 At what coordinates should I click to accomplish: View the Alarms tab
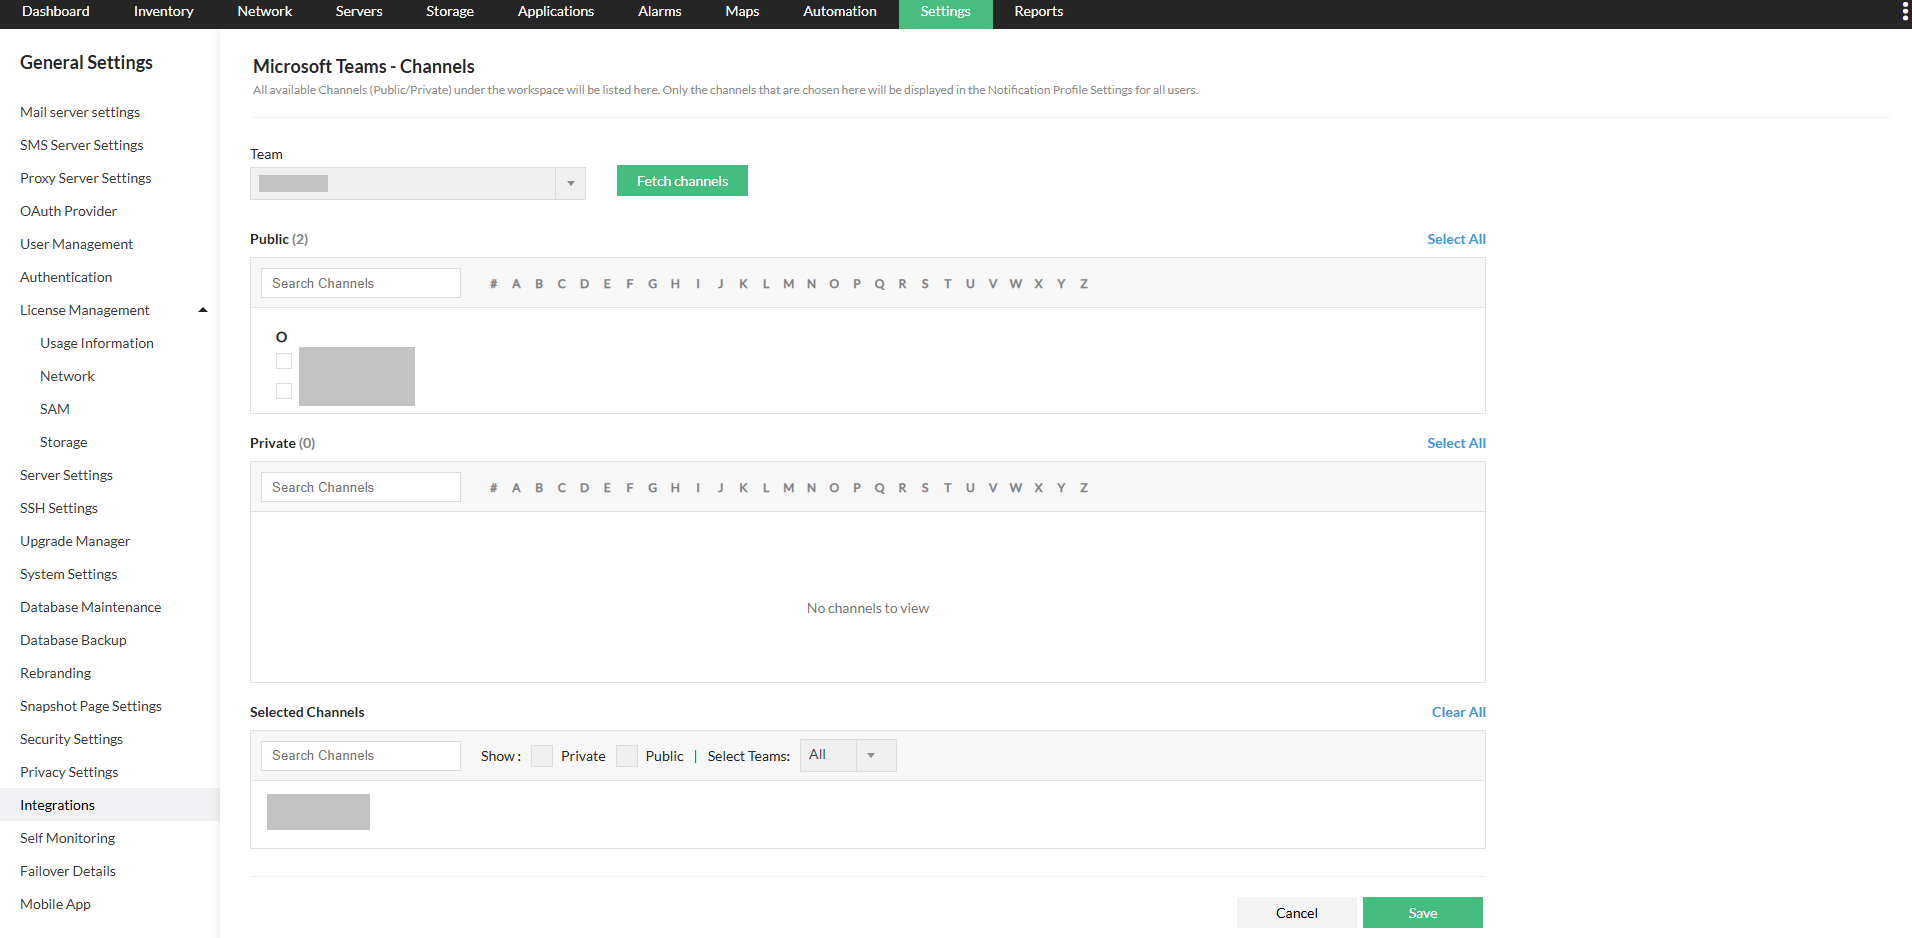[660, 12]
